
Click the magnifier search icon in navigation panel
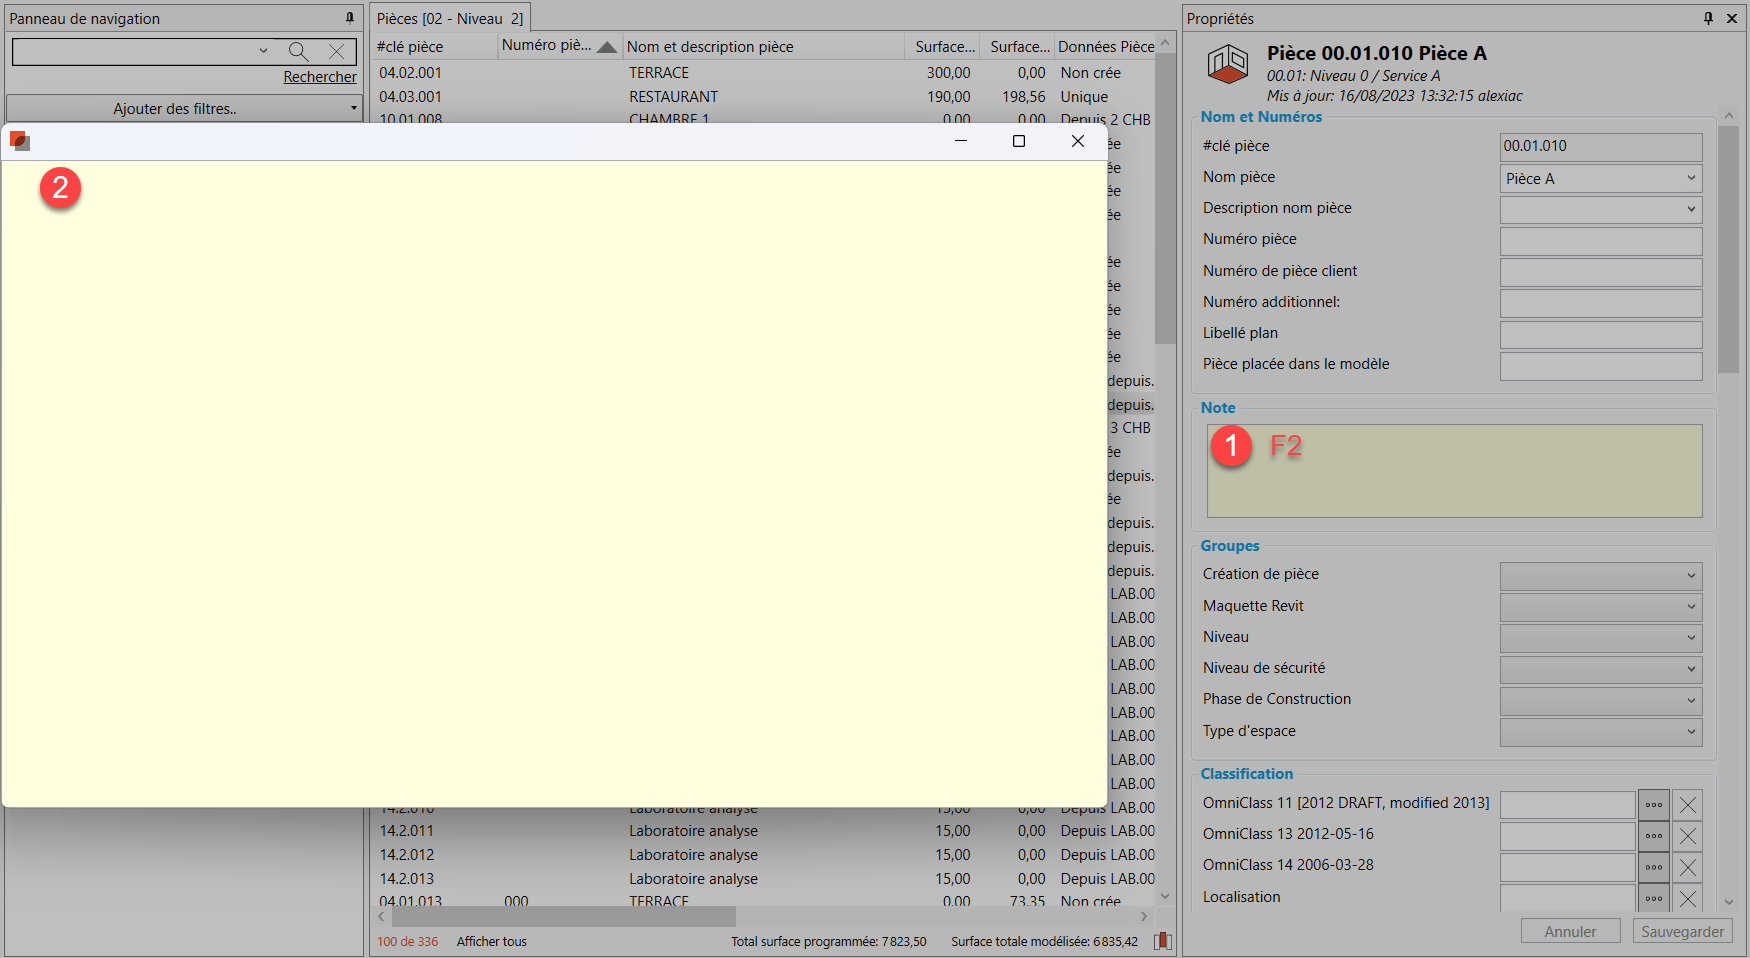tap(298, 51)
